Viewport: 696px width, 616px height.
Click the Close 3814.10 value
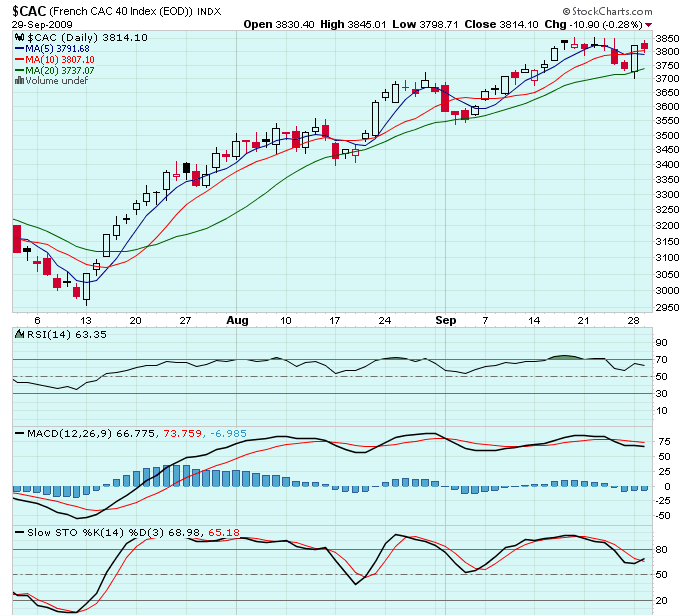click(501, 24)
